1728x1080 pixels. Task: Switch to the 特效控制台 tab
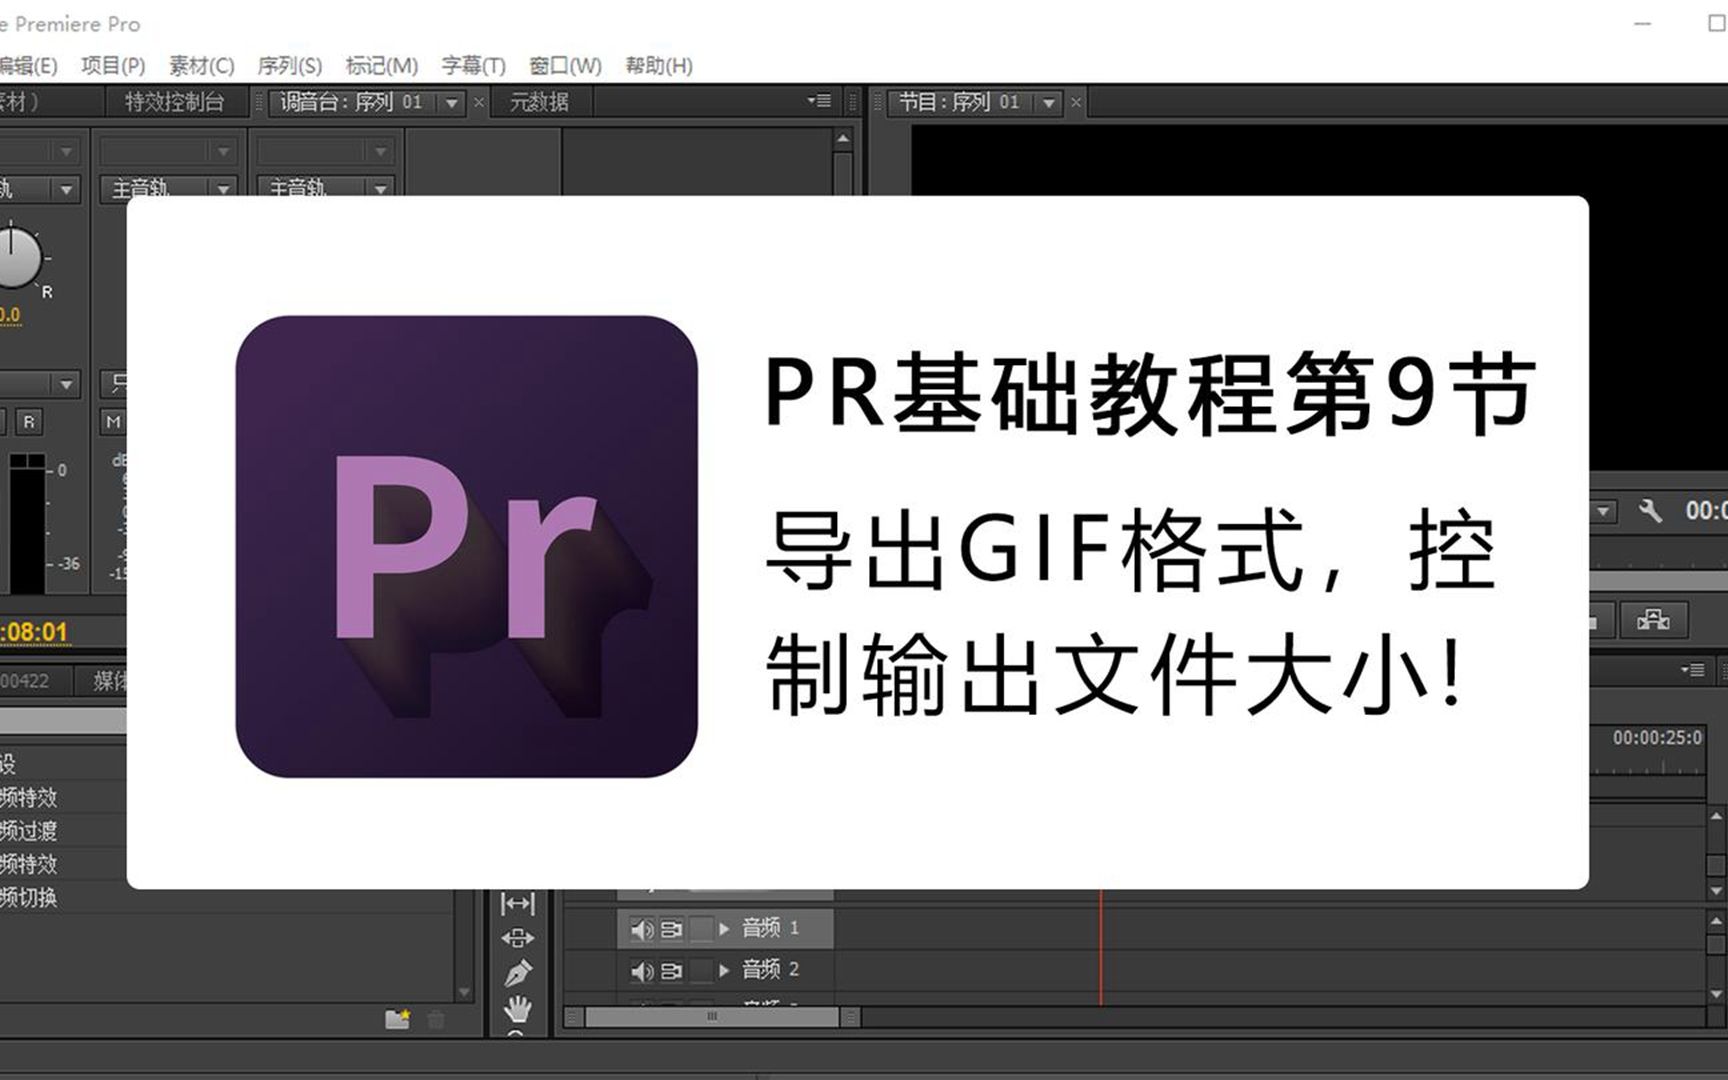click(x=174, y=102)
